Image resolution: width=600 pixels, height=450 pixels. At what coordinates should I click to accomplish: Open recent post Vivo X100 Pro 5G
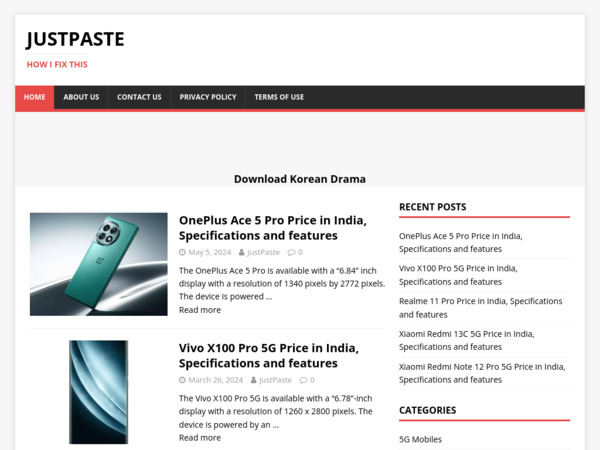pos(458,275)
